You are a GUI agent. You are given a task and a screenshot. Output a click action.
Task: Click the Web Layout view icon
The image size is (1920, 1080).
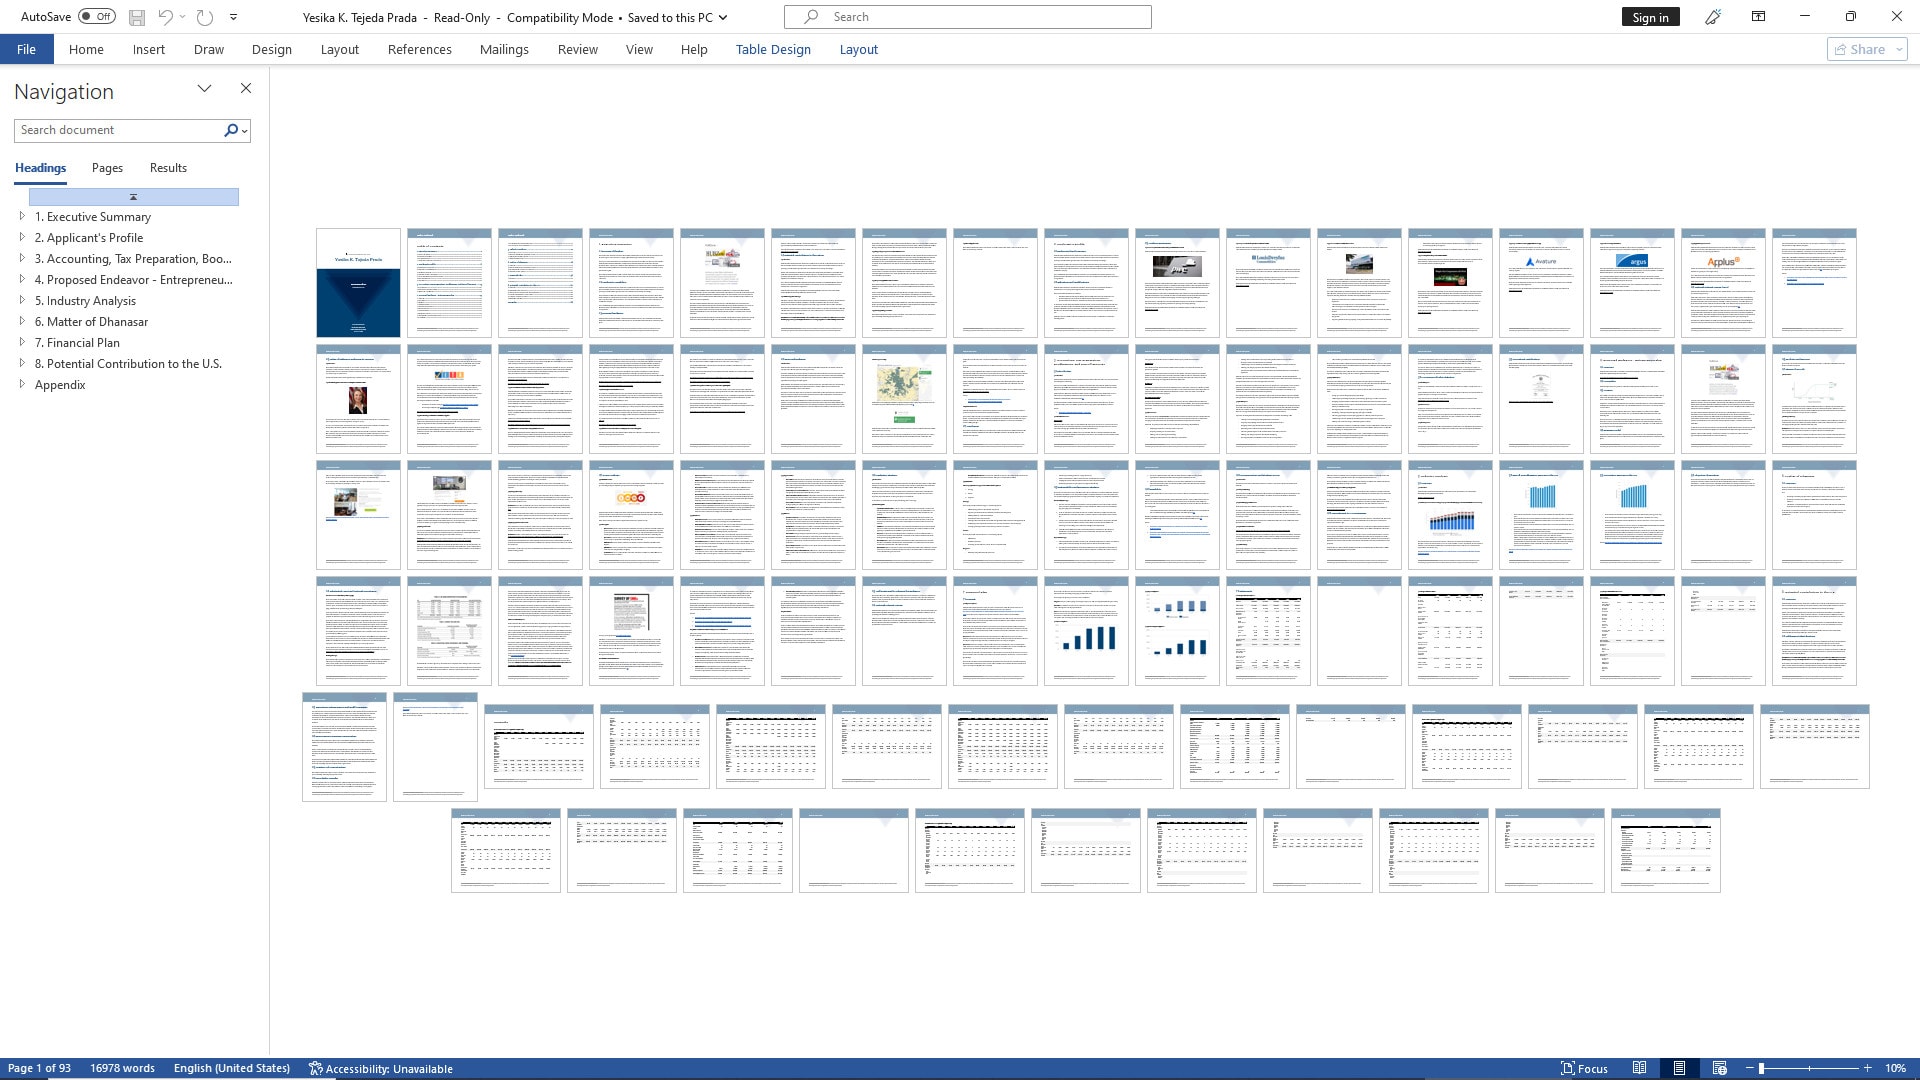point(1718,1068)
